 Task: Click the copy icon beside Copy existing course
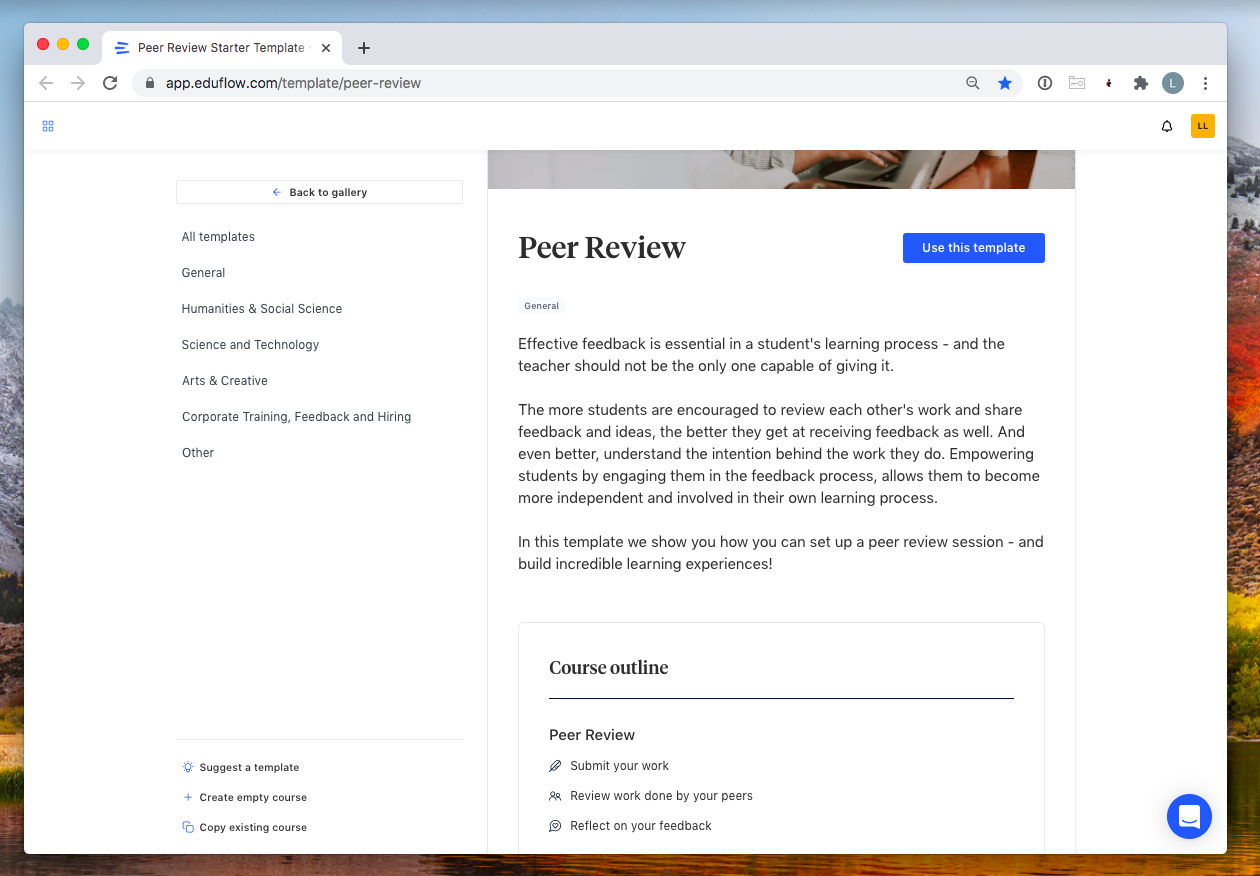pyautogui.click(x=188, y=827)
